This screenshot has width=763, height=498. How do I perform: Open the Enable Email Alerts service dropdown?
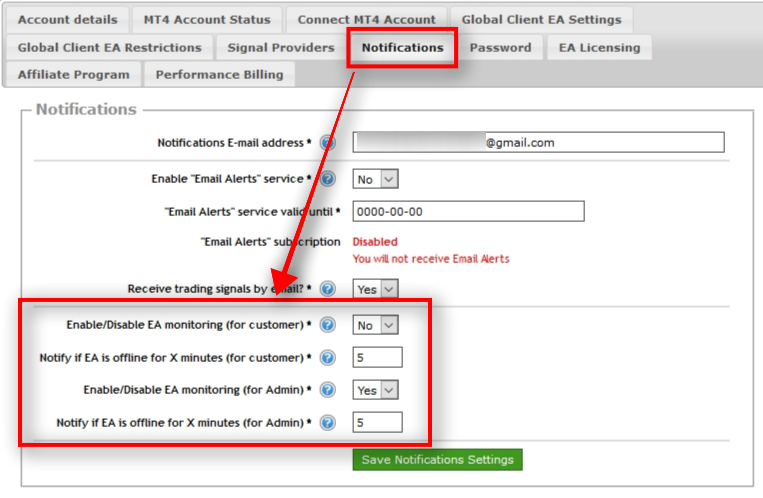375,179
